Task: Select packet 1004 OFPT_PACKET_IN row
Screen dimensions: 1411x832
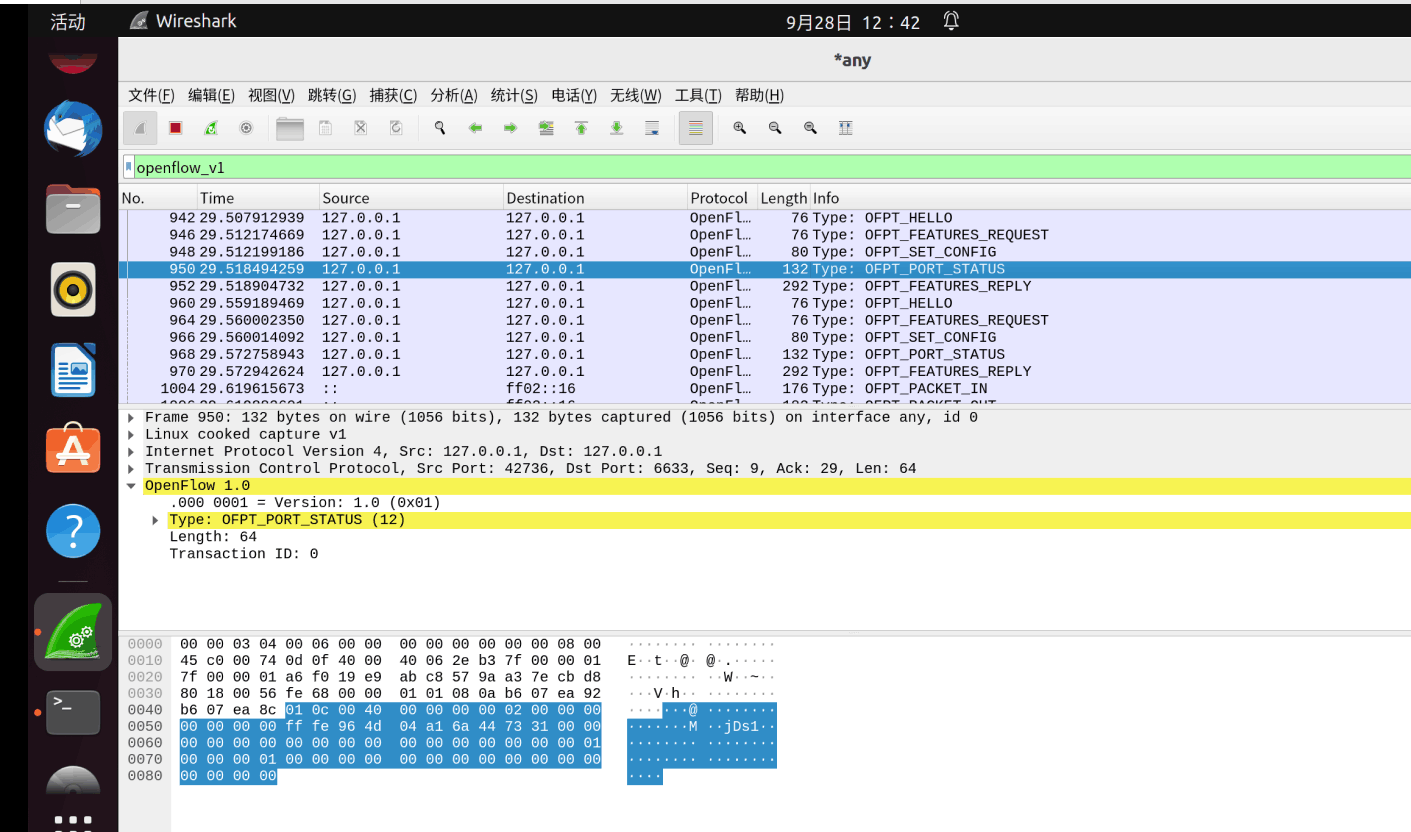Action: pyautogui.click(x=764, y=388)
